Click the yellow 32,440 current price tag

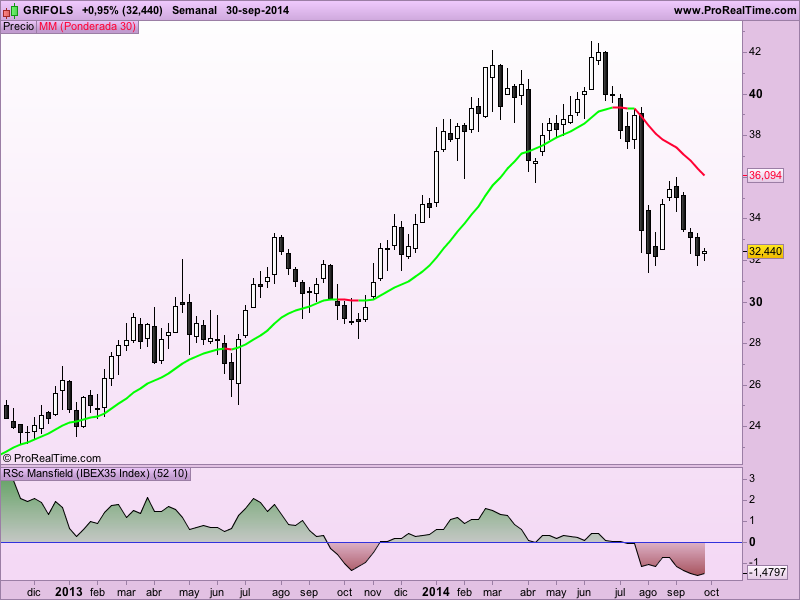tap(765, 251)
